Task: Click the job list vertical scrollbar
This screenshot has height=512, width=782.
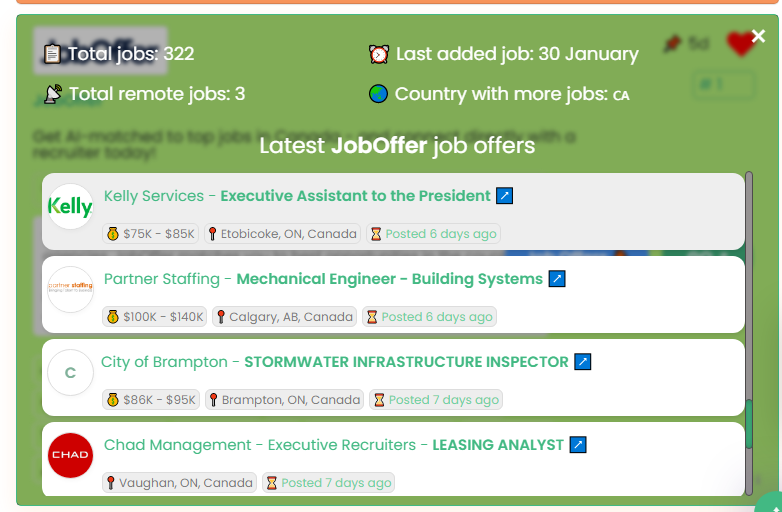Action: [x=749, y=334]
